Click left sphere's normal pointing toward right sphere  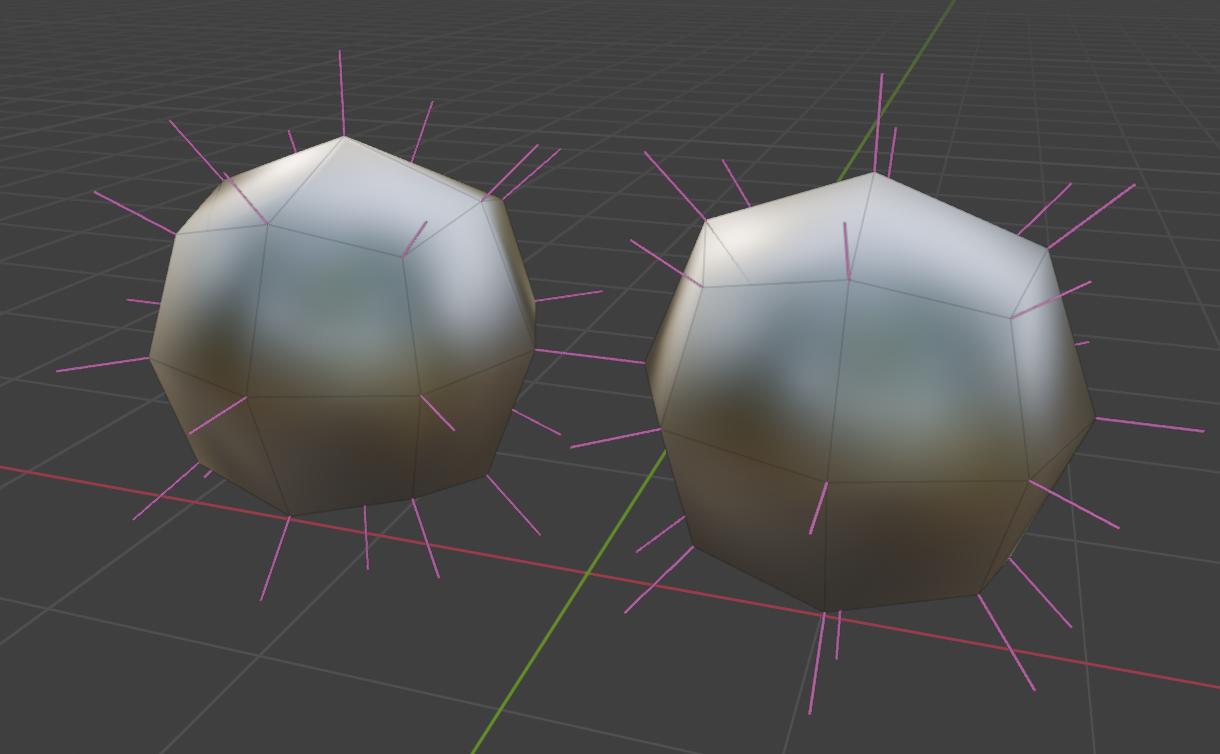pyautogui.click(x=590, y=356)
